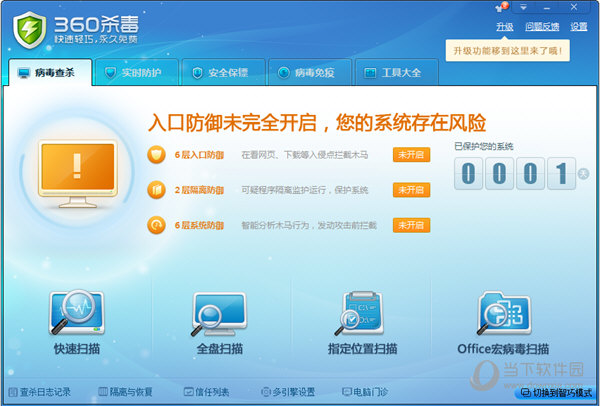Open 设置 from the top right
600x406 pixels.
coord(579,27)
